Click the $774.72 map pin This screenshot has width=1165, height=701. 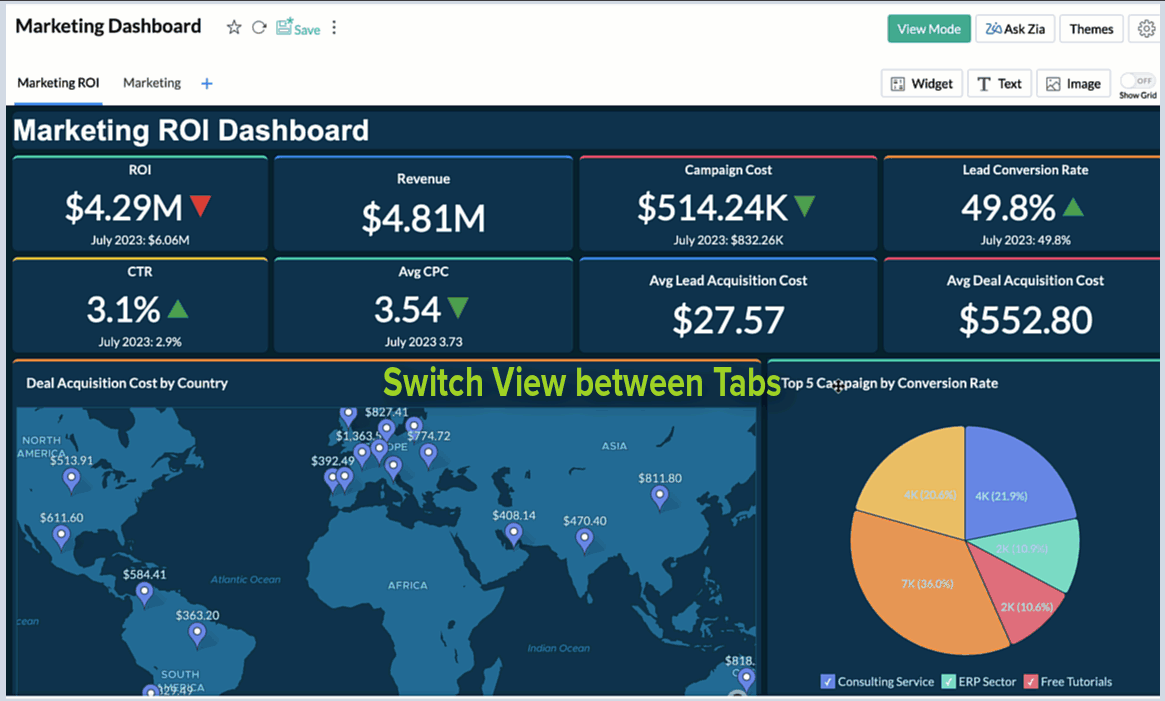click(x=428, y=454)
